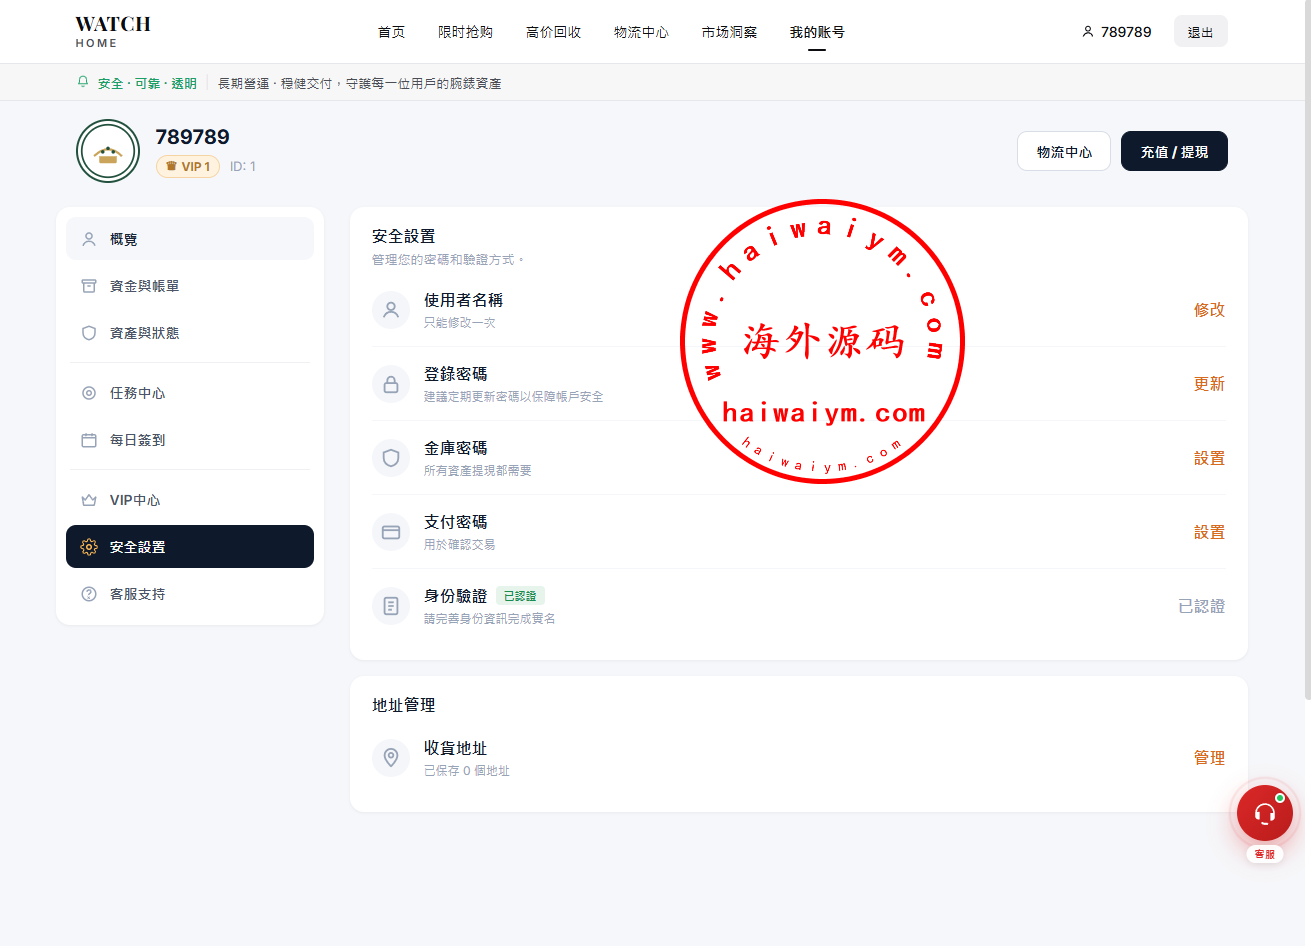
Task: Open the floating 客服 headset icon
Action: pyautogui.click(x=1264, y=813)
